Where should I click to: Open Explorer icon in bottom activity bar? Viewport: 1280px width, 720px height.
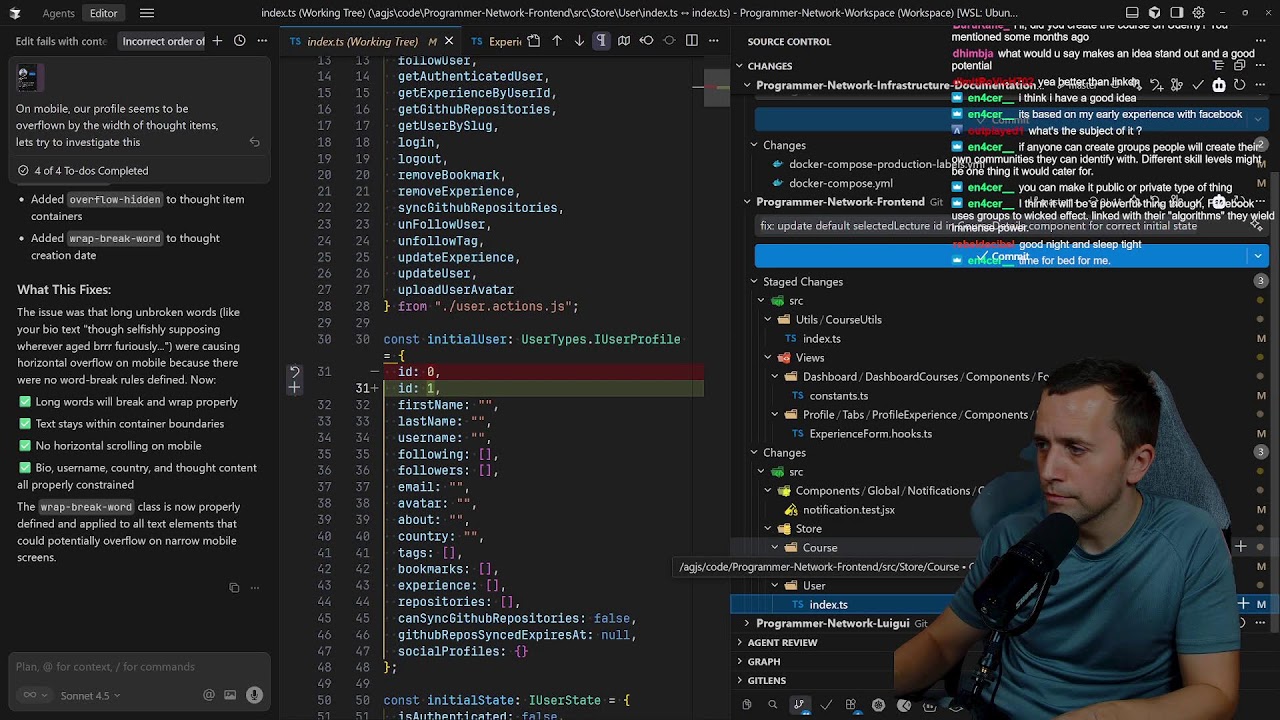[746, 705]
